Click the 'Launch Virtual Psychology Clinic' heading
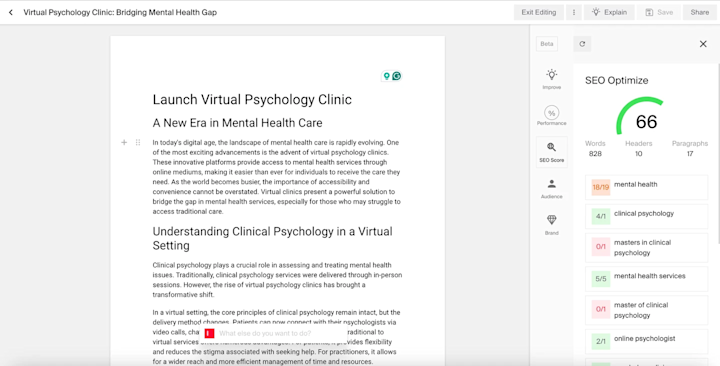 click(x=252, y=100)
